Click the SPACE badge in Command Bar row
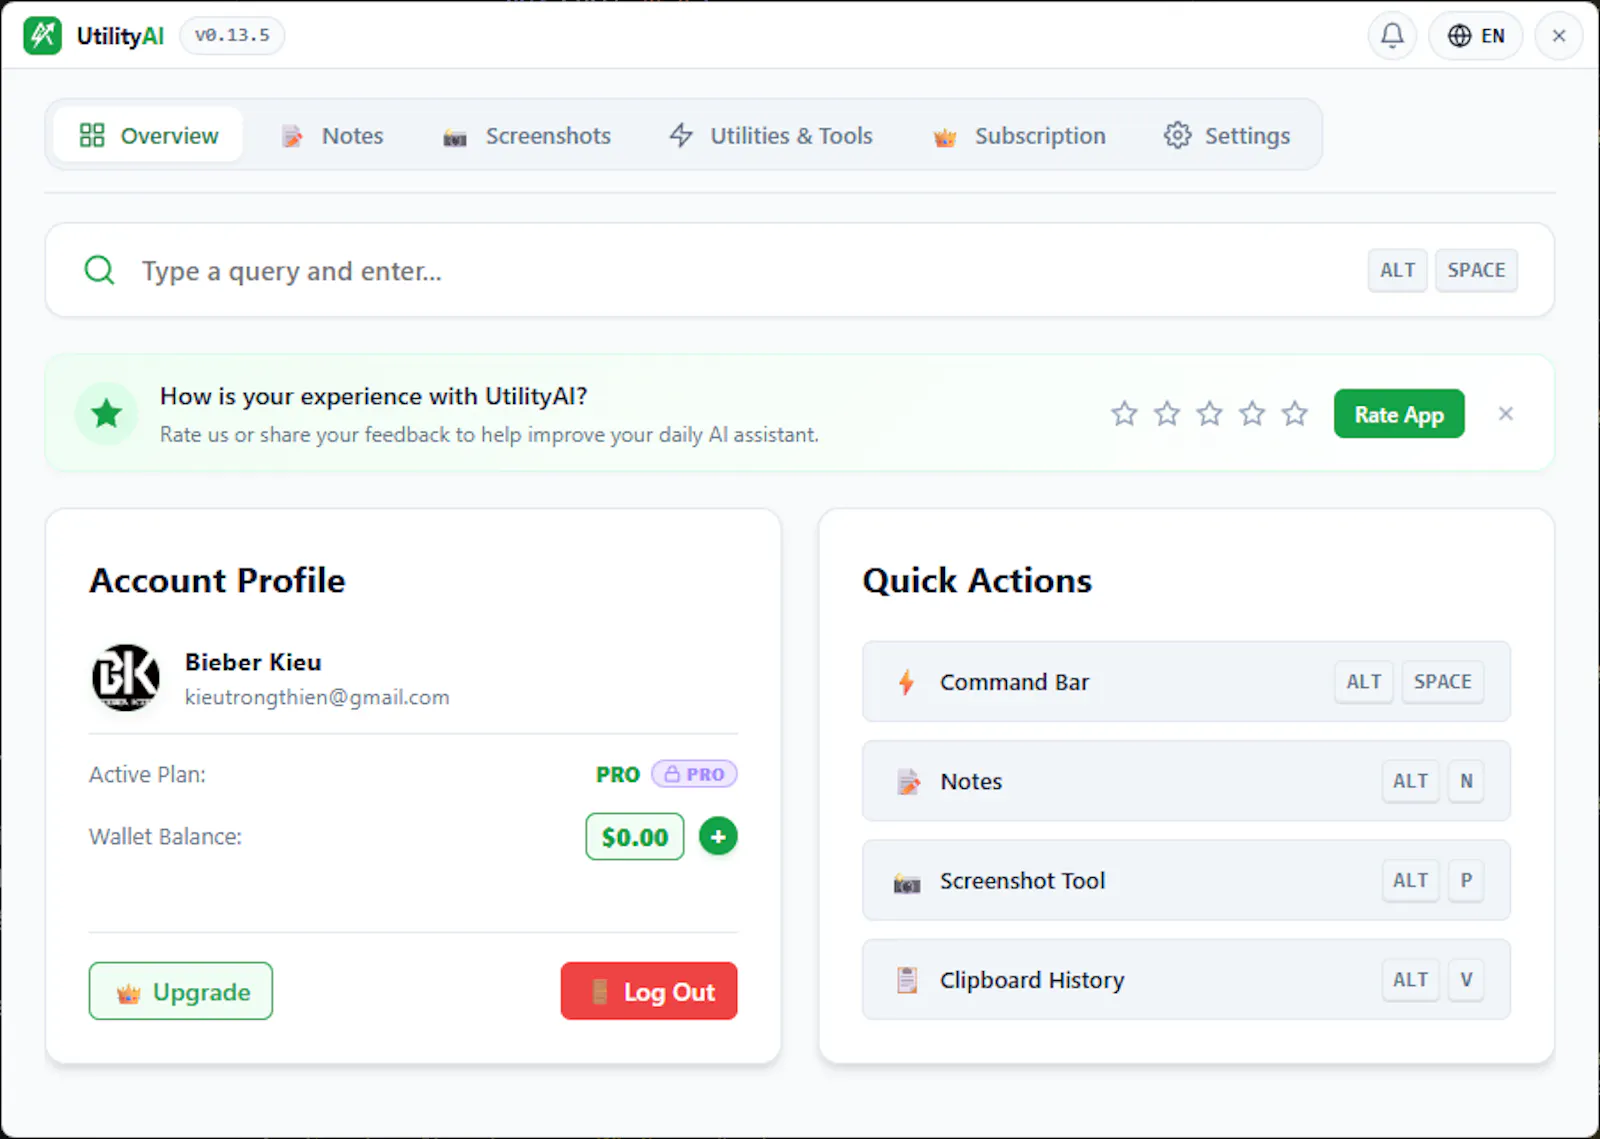The width and height of the screenshot is (1600, 1139). pyautogui.click(x=1442, y=682)
